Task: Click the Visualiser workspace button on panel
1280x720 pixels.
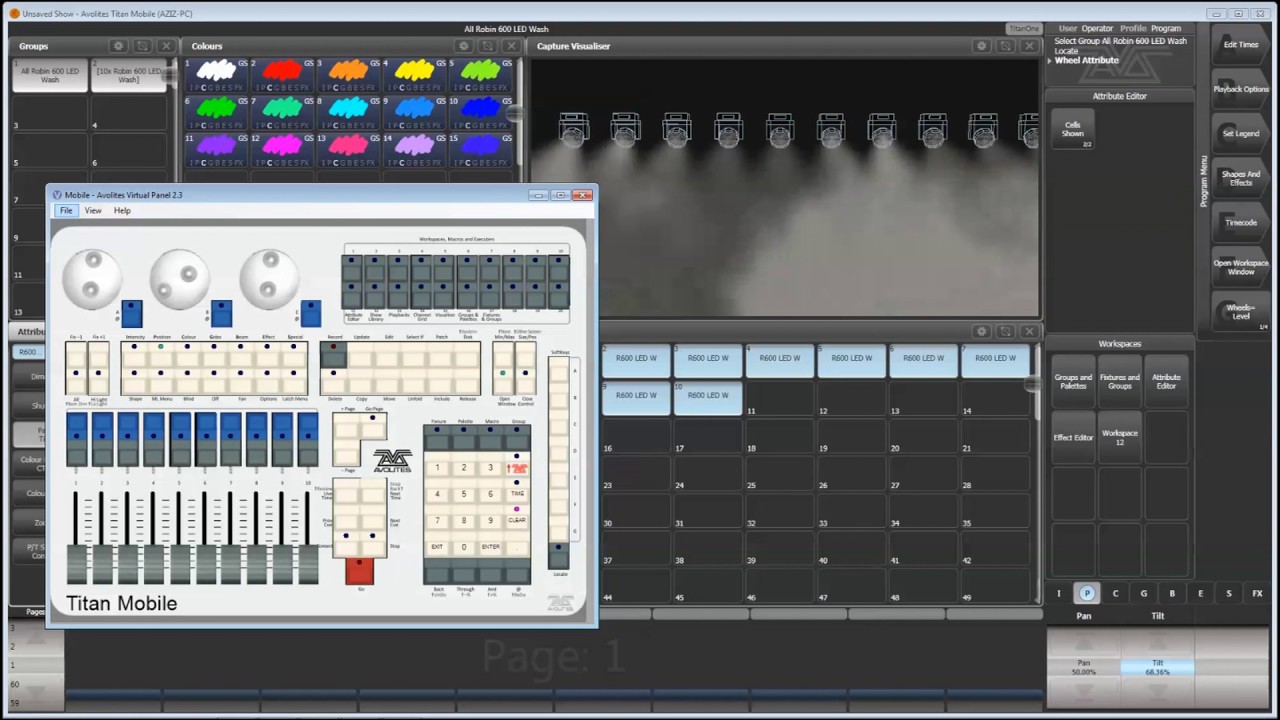Action: 444,294
